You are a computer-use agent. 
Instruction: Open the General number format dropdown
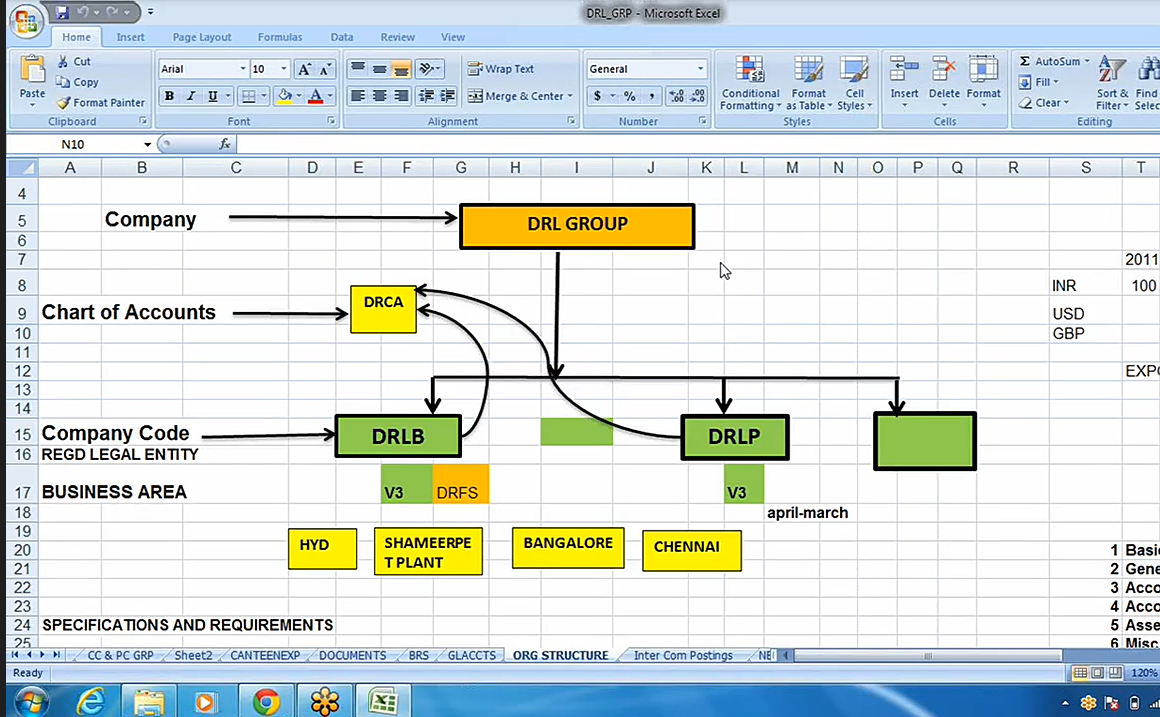[700, 69]
